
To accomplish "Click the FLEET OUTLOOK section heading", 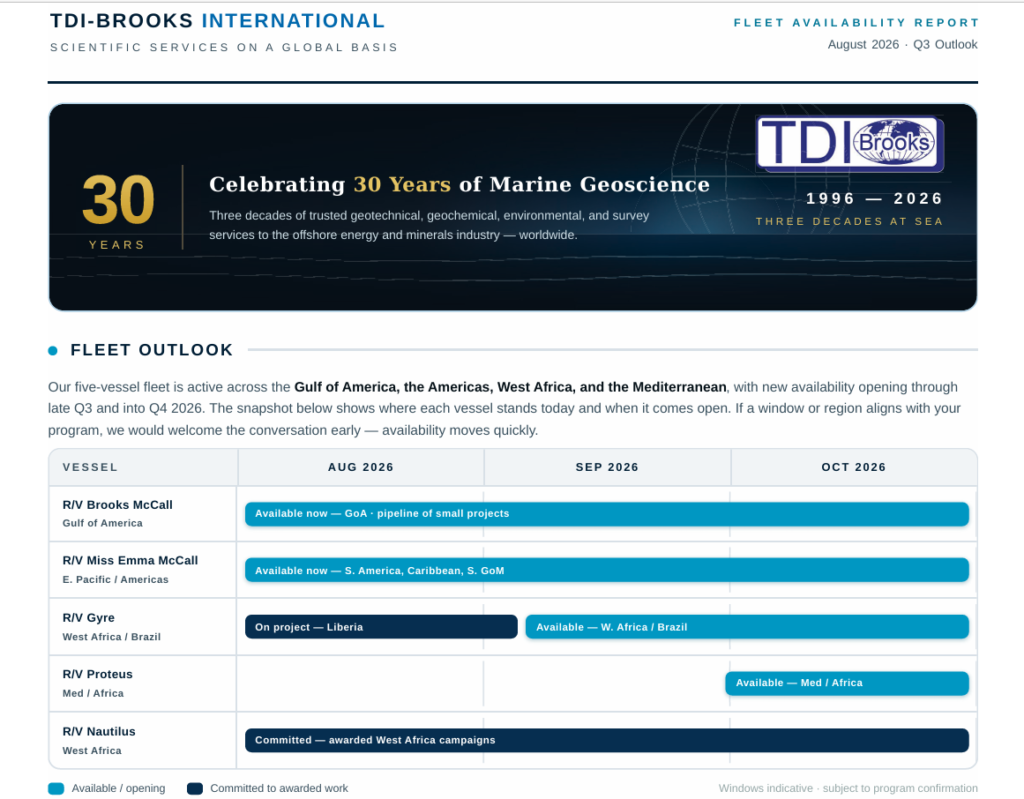I will (152, 350).
